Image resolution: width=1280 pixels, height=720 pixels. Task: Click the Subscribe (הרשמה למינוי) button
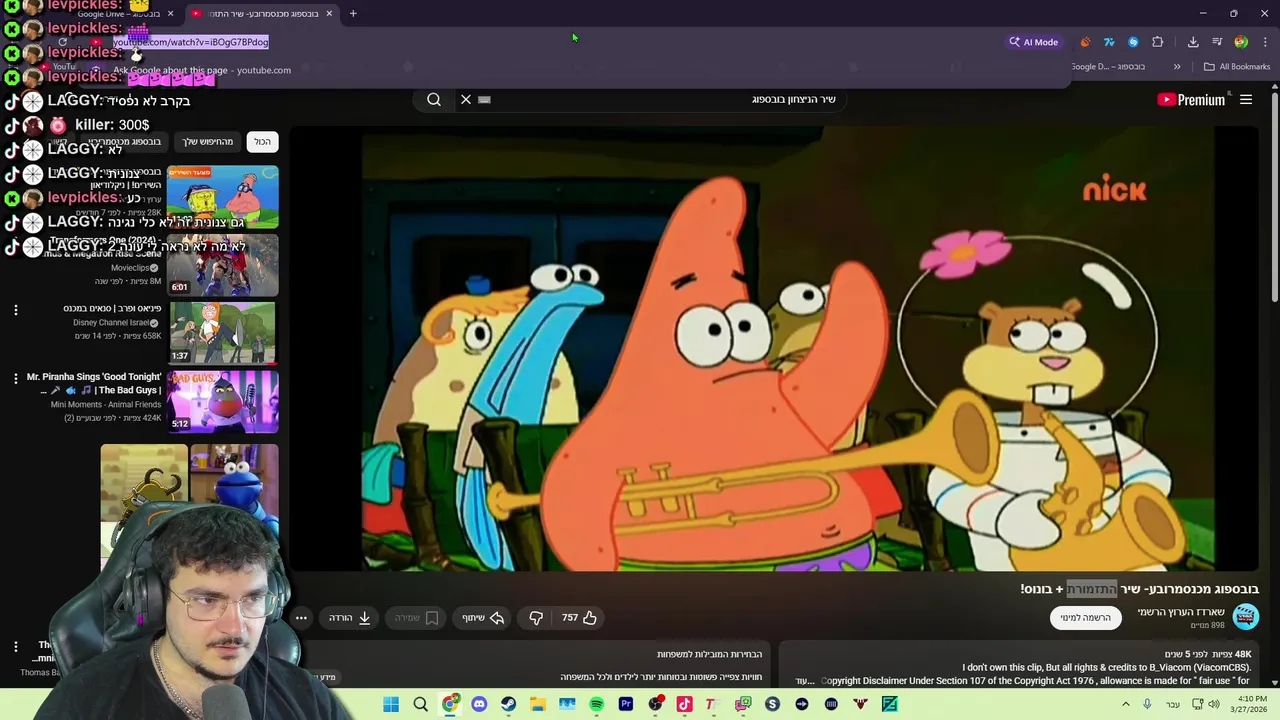tap(1086, 618)
